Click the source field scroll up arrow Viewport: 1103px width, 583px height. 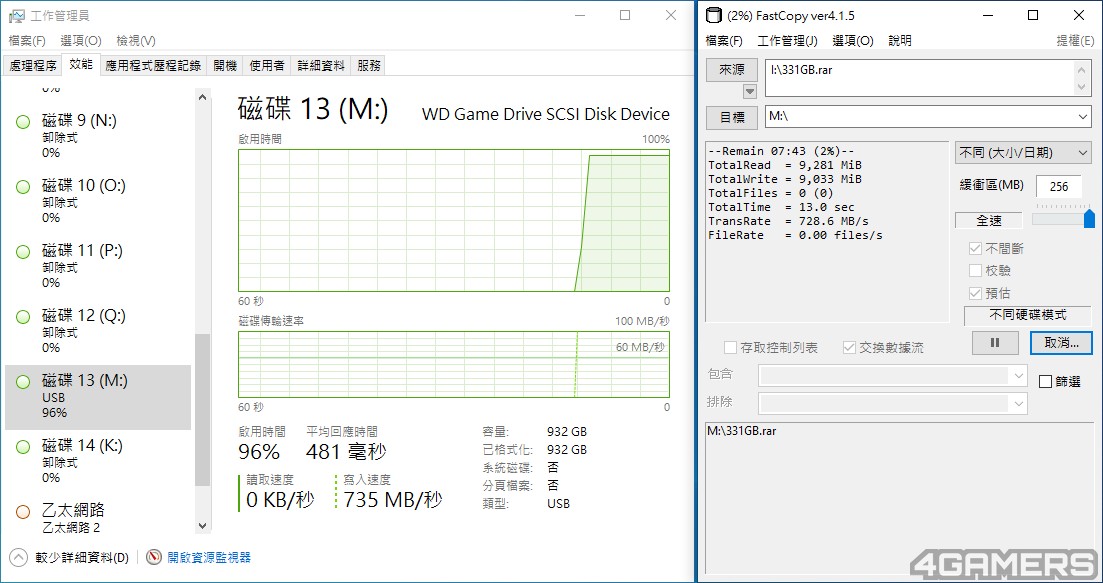click(1082, 70)
